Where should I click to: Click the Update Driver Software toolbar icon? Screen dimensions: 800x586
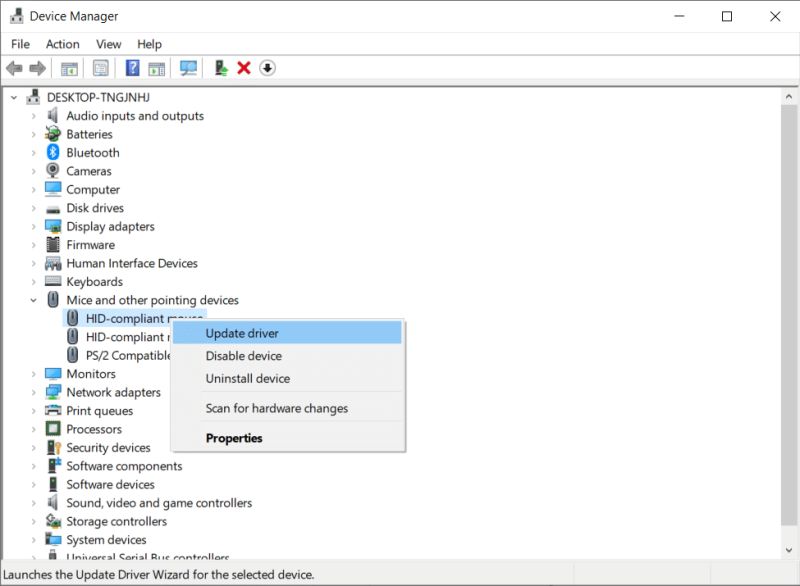coord(220,67)
